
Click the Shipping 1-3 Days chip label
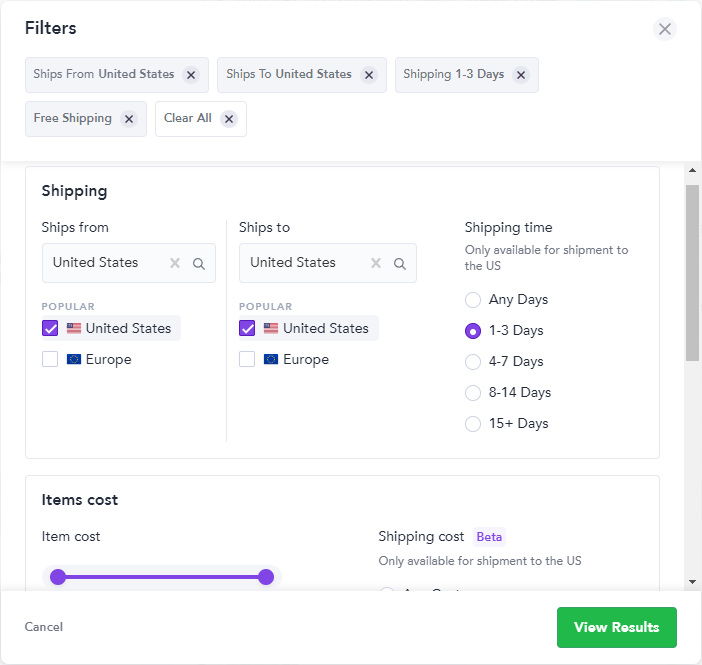pos(454,74)
